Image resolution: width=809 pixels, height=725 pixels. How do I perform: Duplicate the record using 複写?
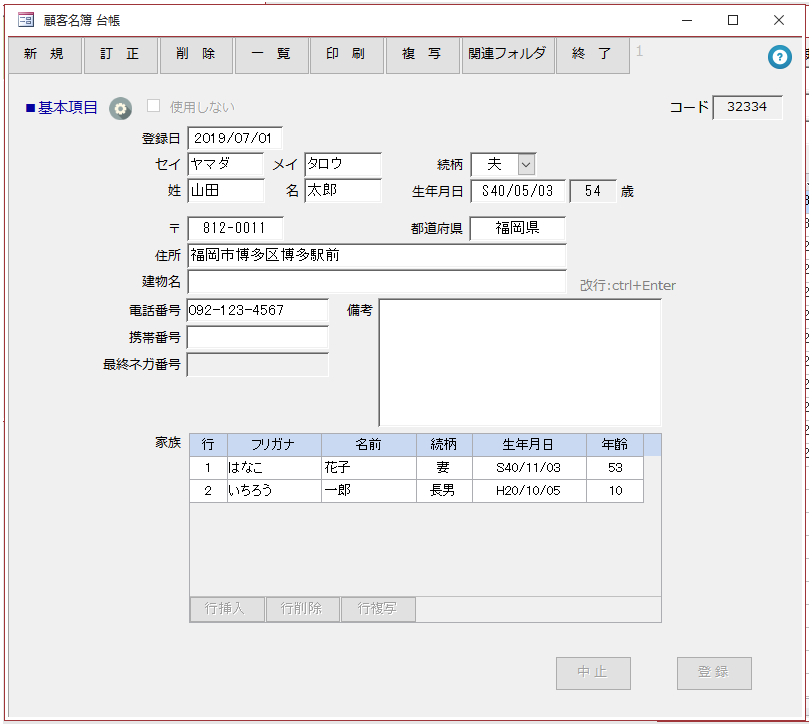[421, 56]
